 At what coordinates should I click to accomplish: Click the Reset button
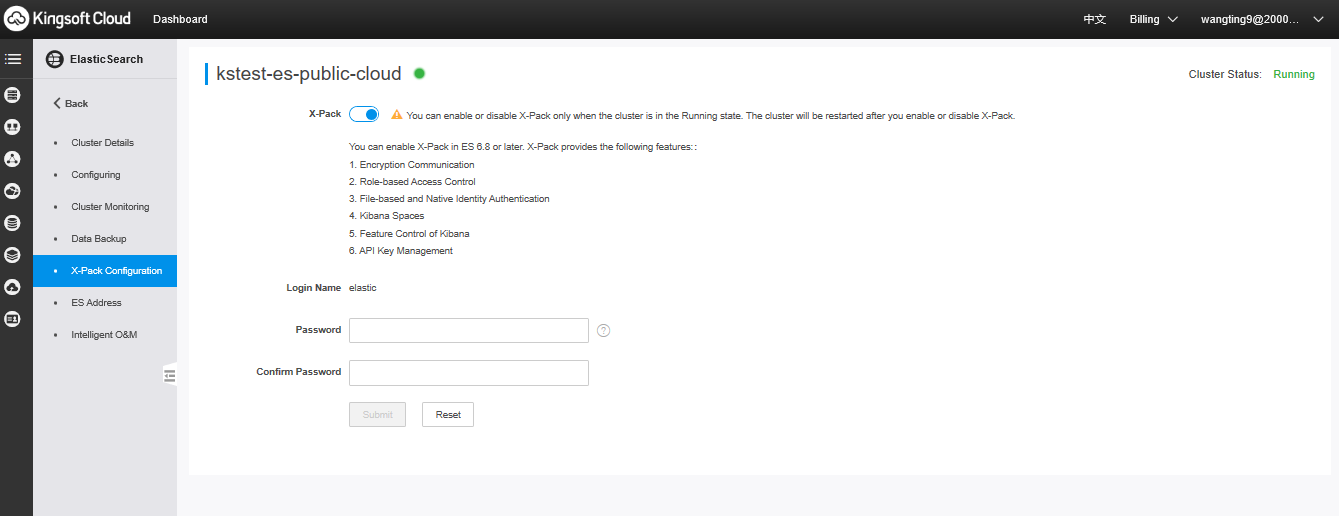[x=448, y=414]
